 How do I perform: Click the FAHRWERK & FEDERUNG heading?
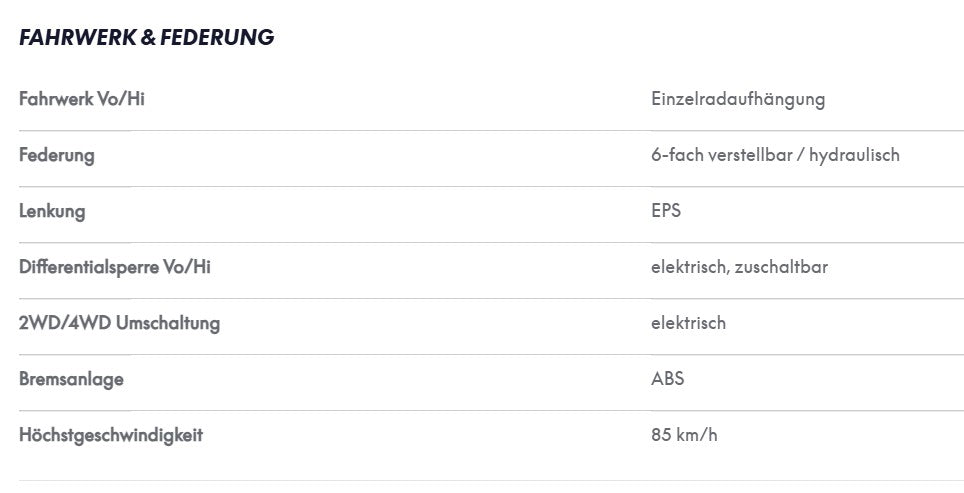[146, 37]
